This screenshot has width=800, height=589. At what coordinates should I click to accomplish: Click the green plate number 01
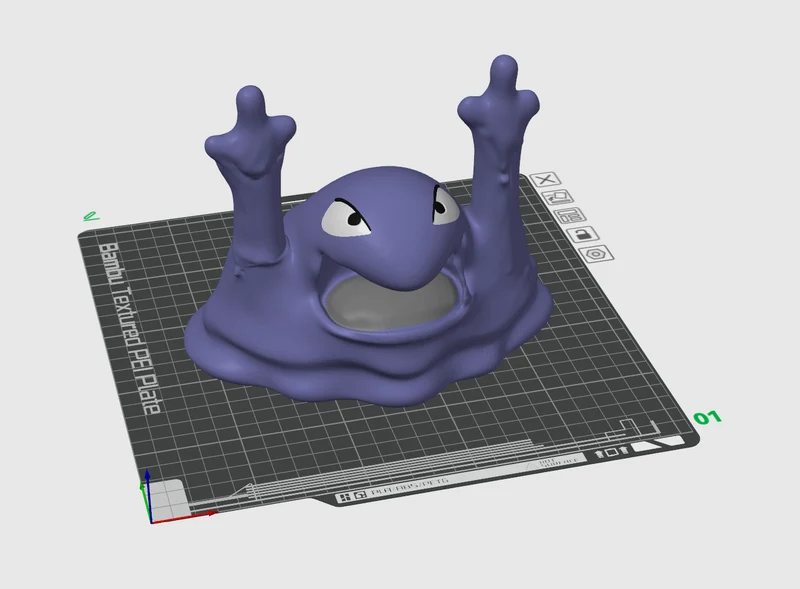click(x=708, y=418)
